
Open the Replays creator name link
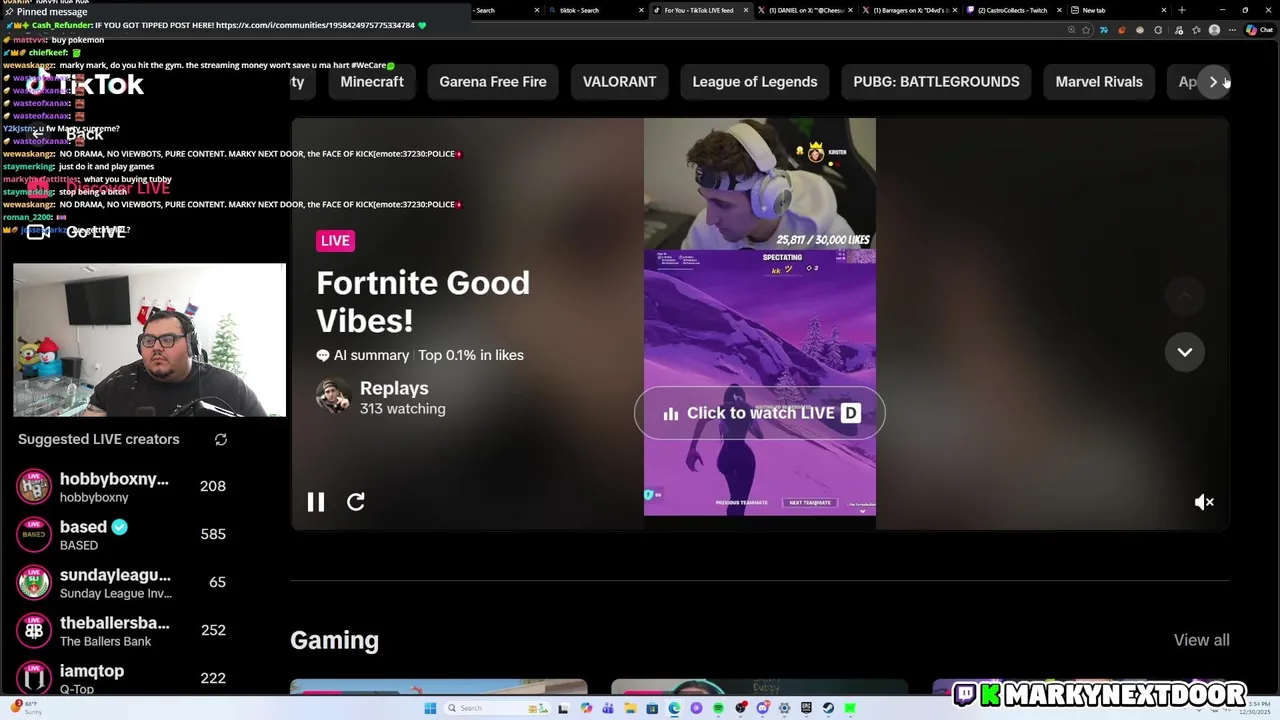394,388
